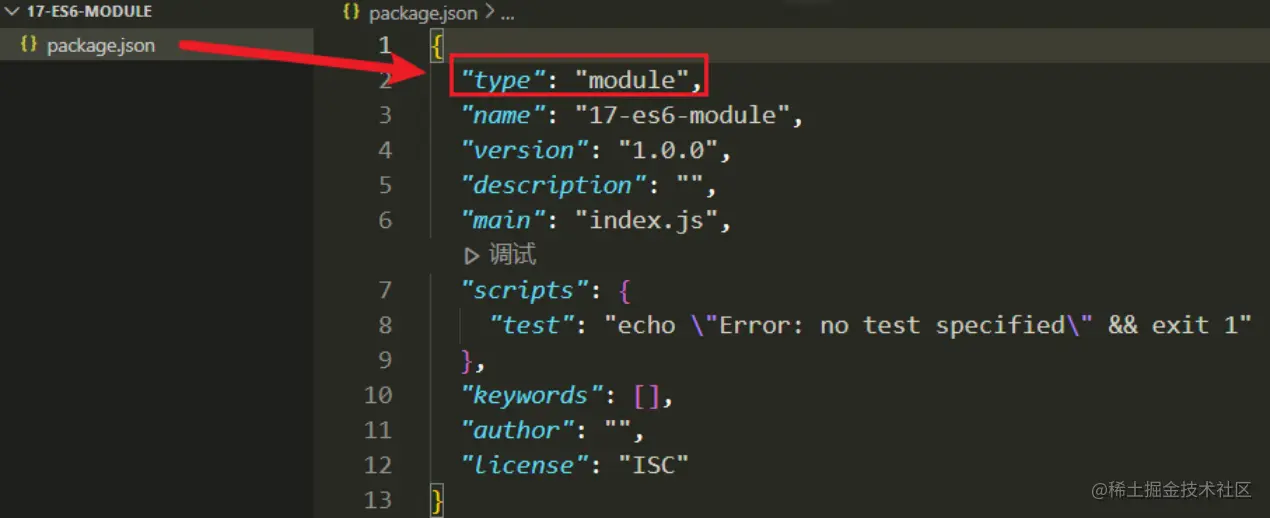Image resolution: width=1270 pixels, height=518 pixels.
Task: Click the "ISC" license value
Action: [653, 466]
